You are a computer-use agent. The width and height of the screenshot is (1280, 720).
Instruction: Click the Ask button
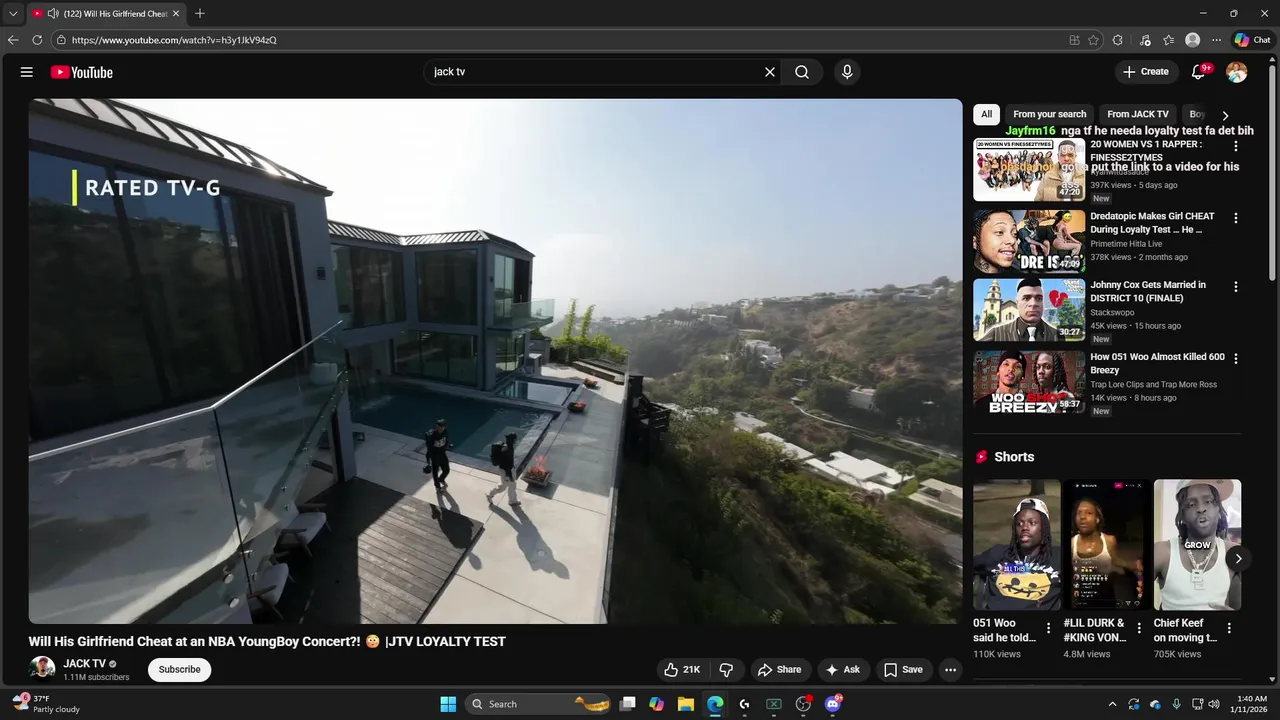[x=842, y=670]
